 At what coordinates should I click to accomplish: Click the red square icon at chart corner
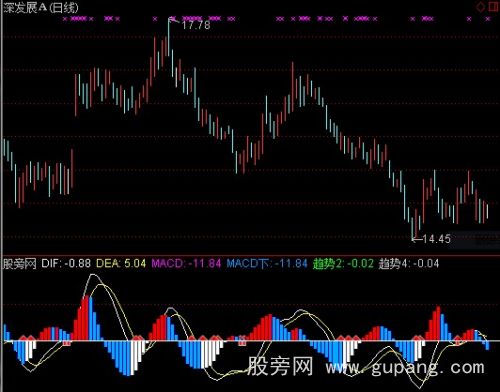(x=493, y=7)
